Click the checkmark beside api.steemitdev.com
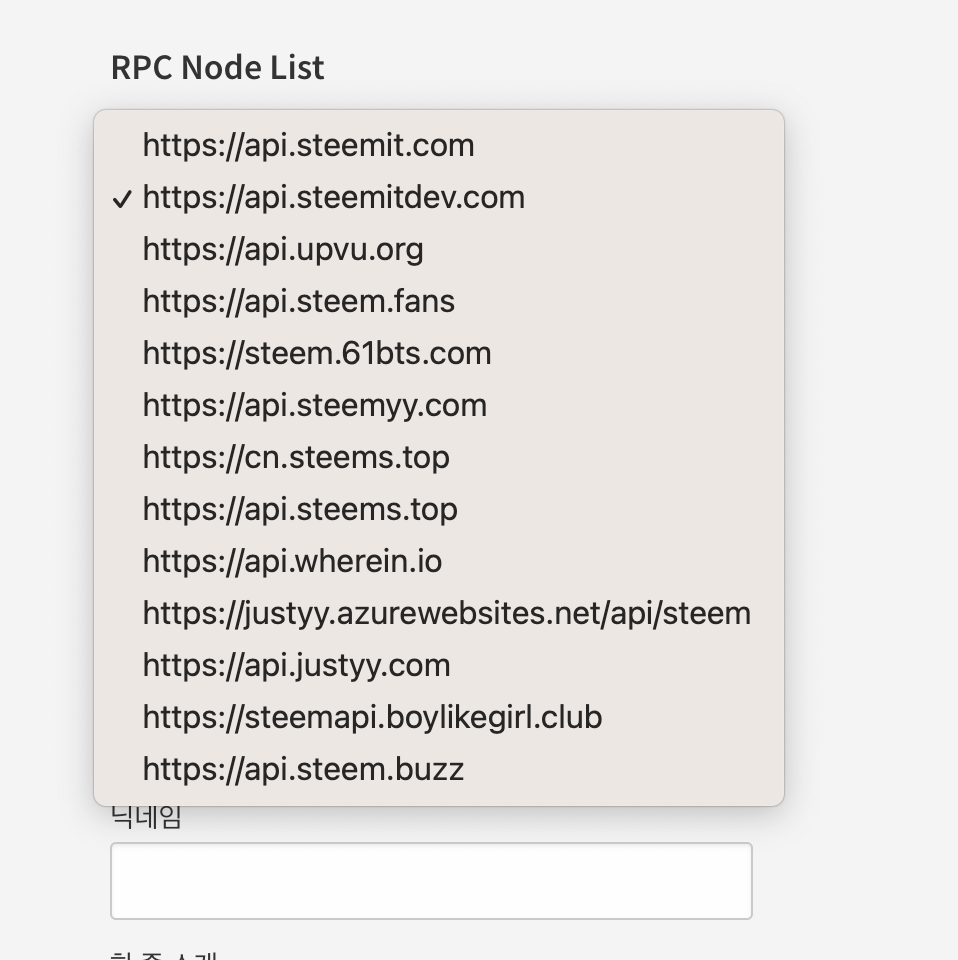 click(122, 199)
